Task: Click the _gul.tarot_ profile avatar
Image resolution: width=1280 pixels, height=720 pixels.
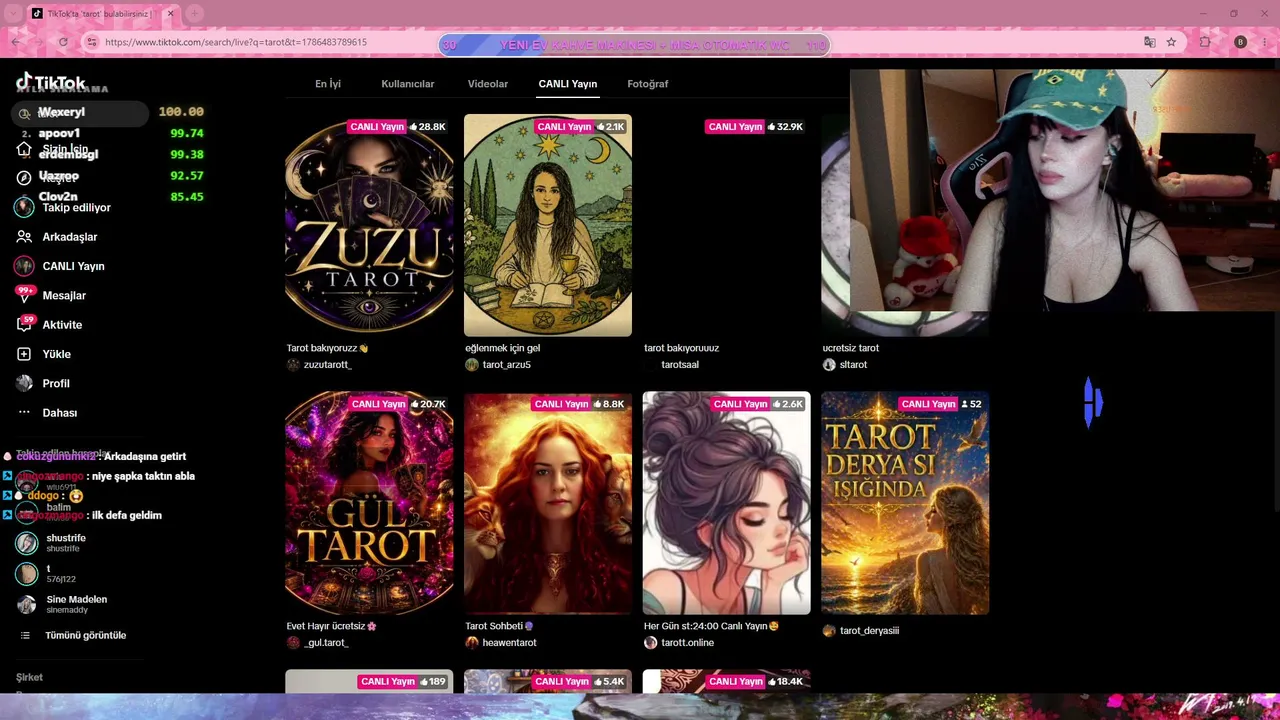Action: (293, 643)
